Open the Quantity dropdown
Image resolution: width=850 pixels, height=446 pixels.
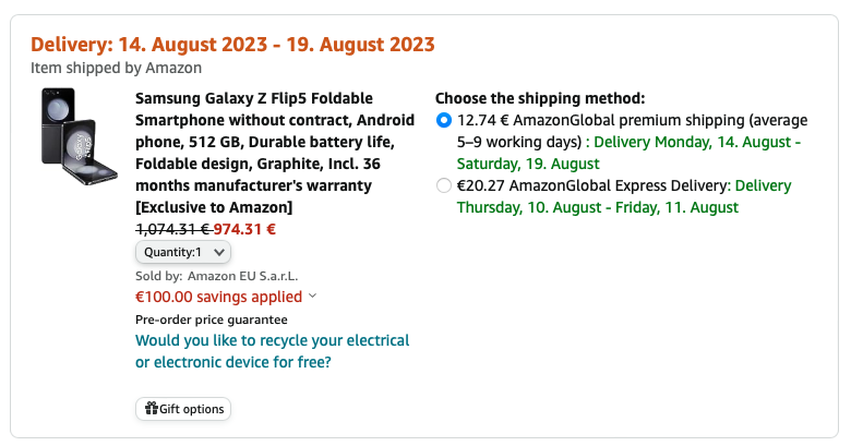(183, 252)
